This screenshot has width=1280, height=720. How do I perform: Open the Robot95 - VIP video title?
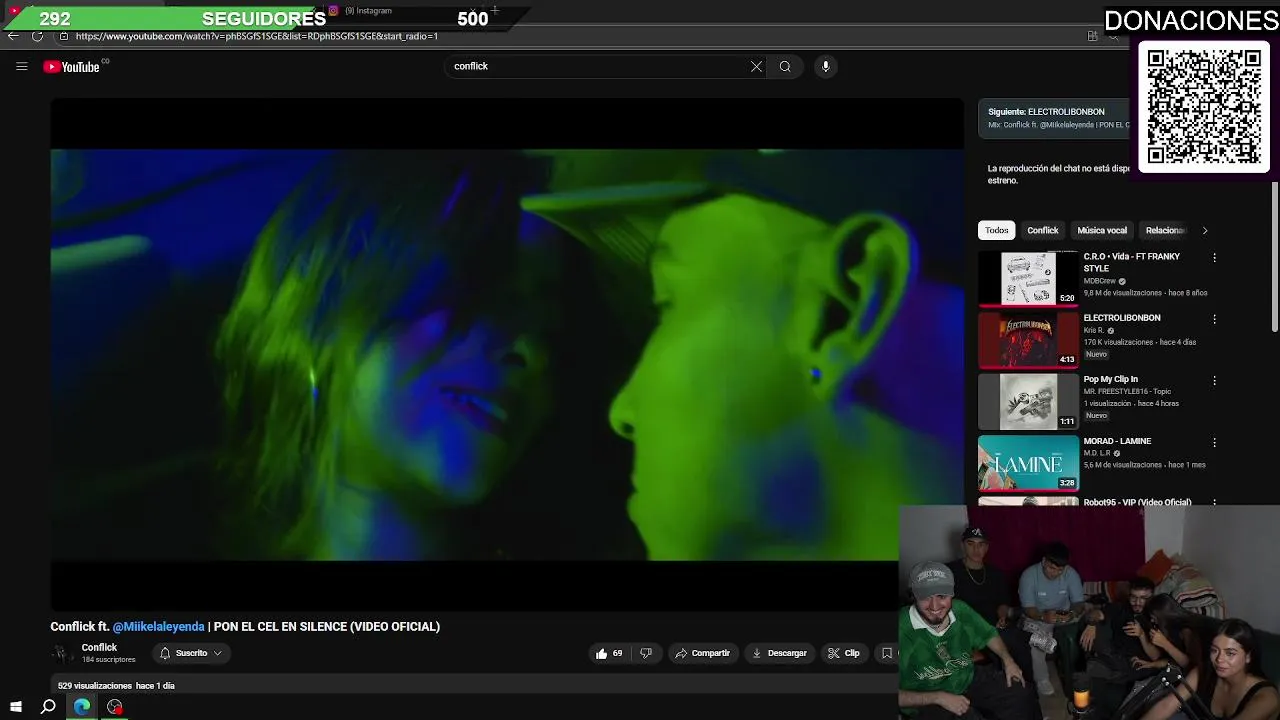[1137, 502]
